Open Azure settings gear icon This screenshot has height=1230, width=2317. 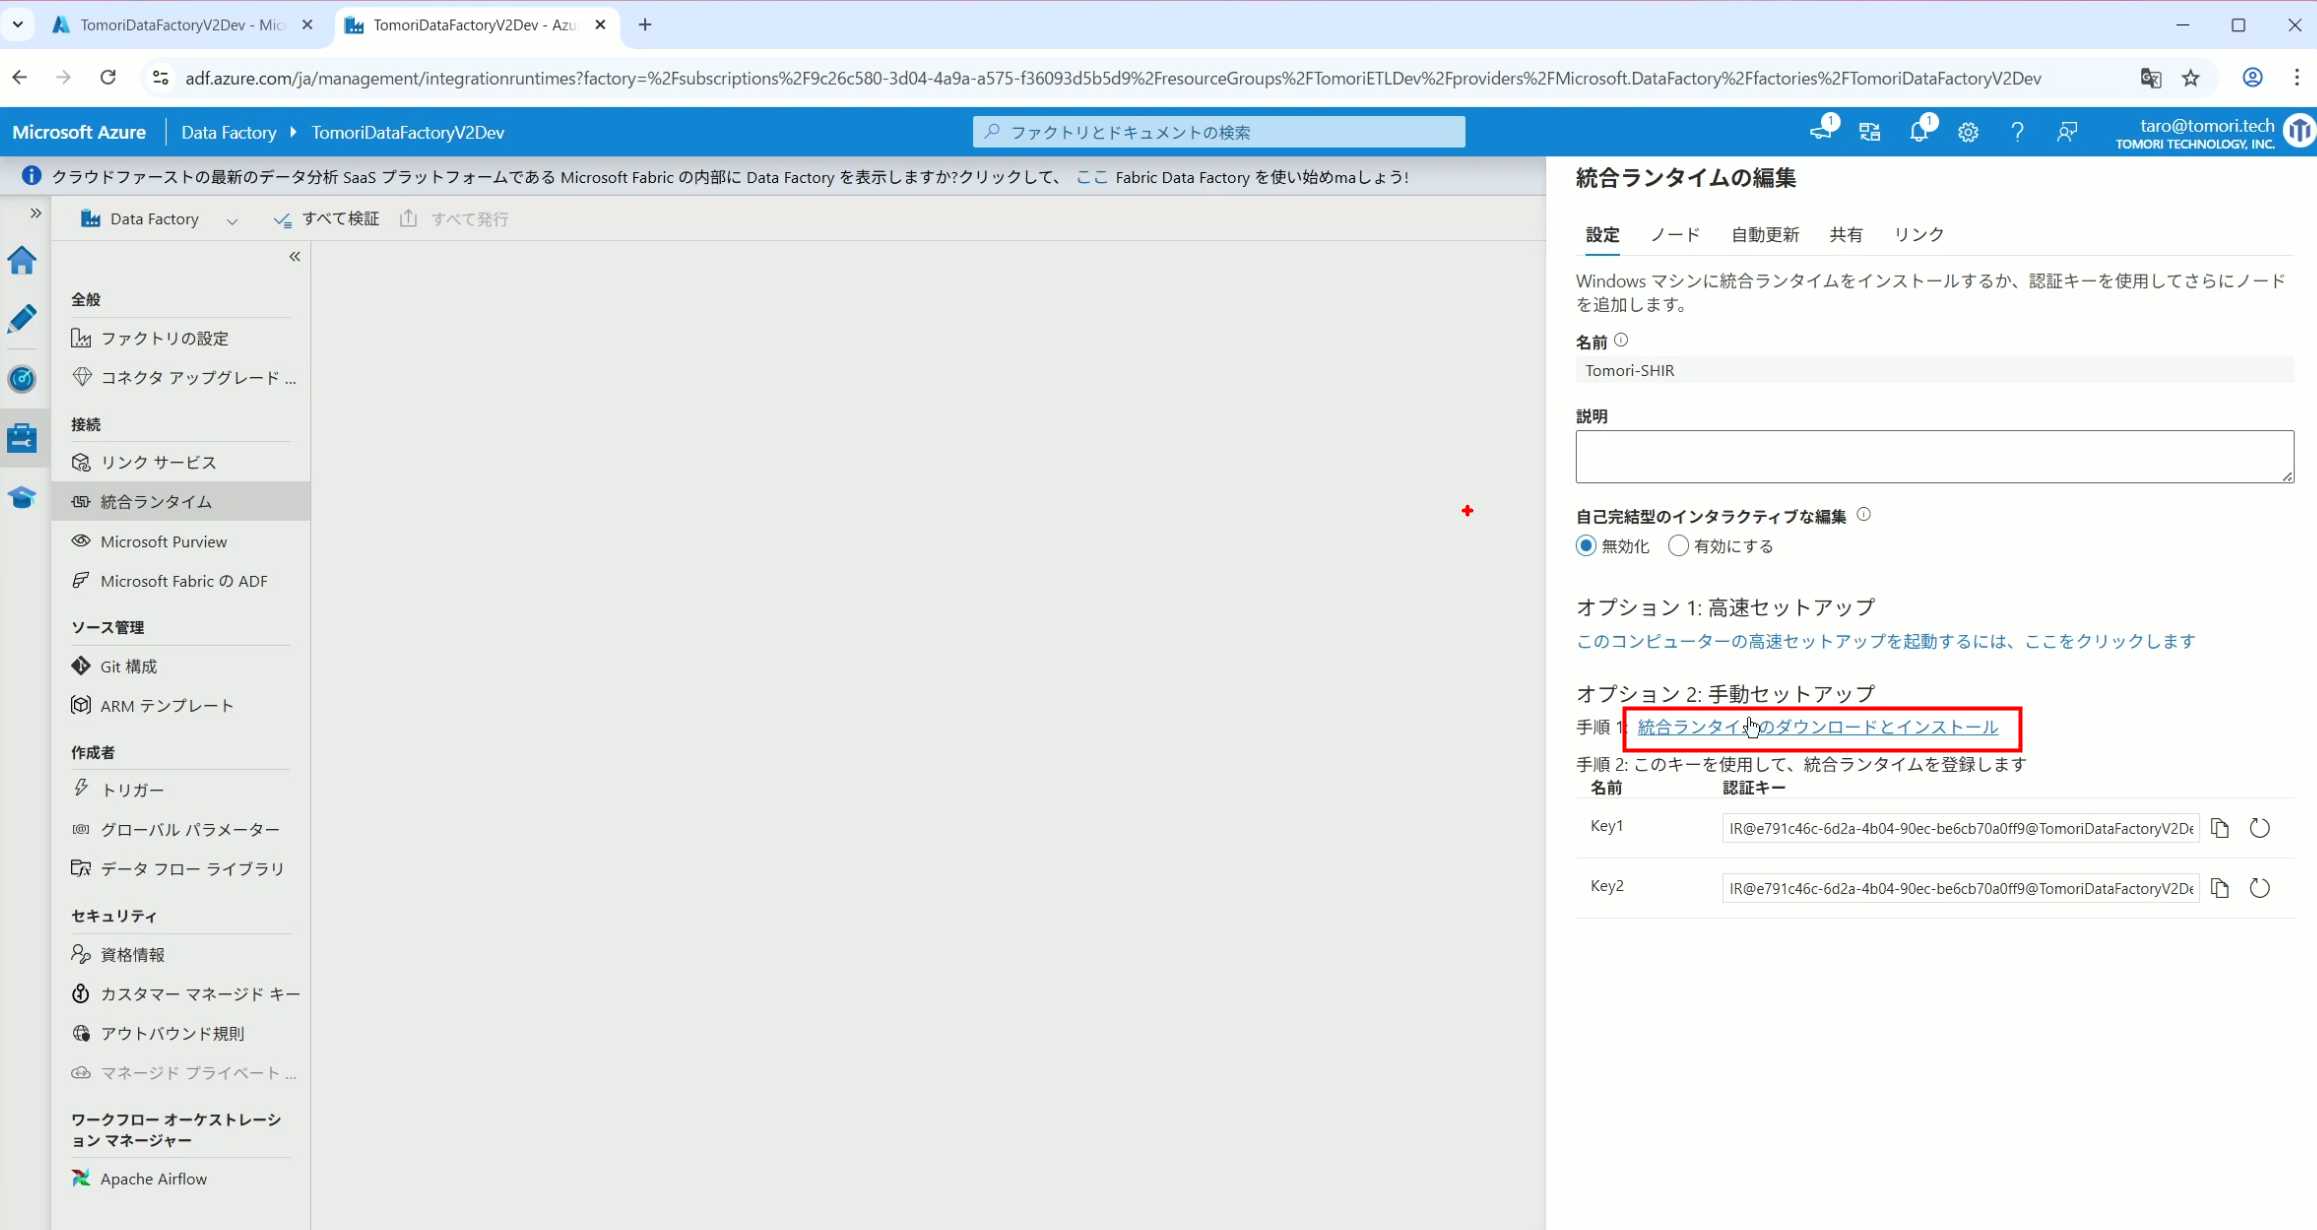[1967, 132]
